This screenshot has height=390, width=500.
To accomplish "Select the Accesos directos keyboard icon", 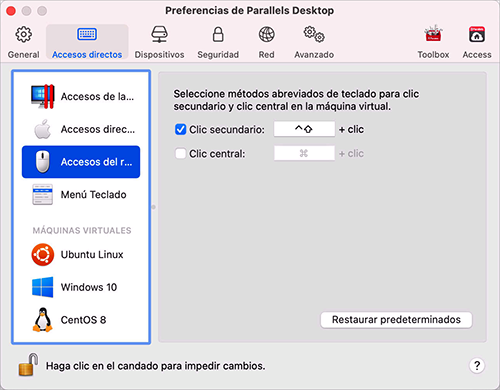I will click(87, 34).
